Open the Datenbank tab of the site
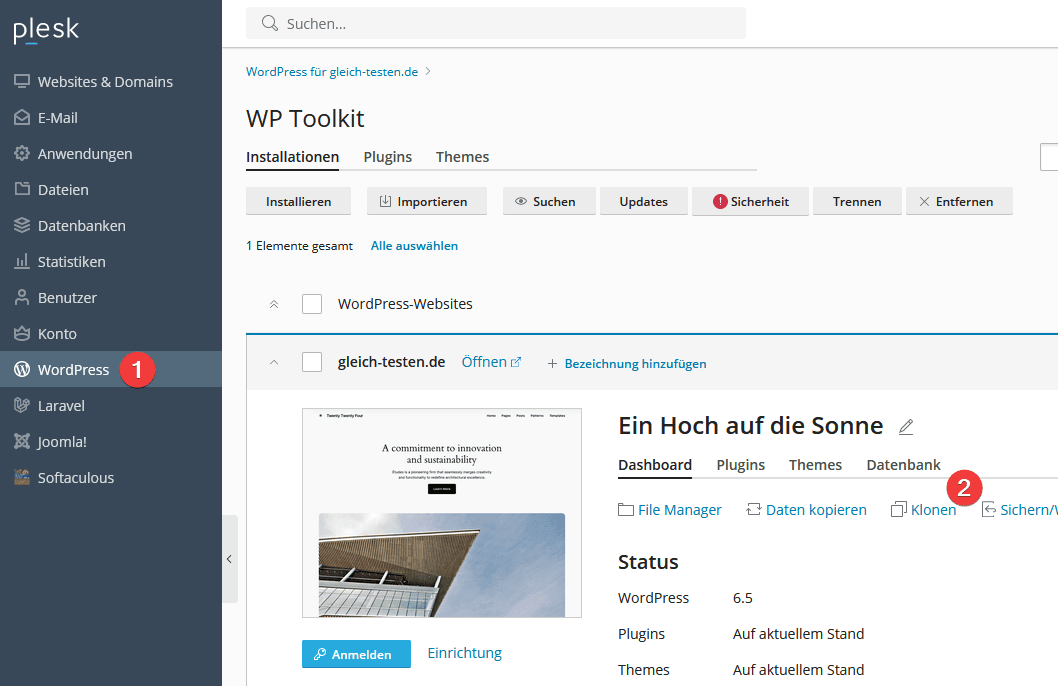This screenshot has height=686, width=1058. [903, 465]
